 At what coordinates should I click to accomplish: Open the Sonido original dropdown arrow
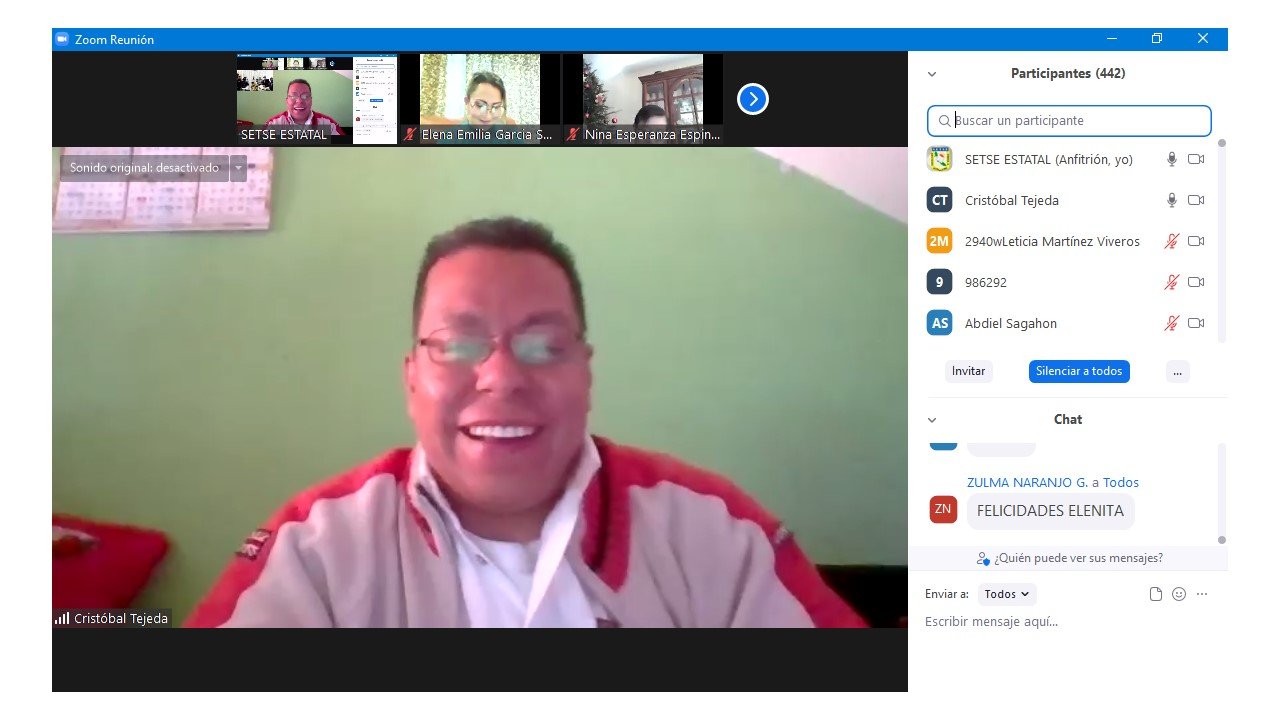point(238,168)
